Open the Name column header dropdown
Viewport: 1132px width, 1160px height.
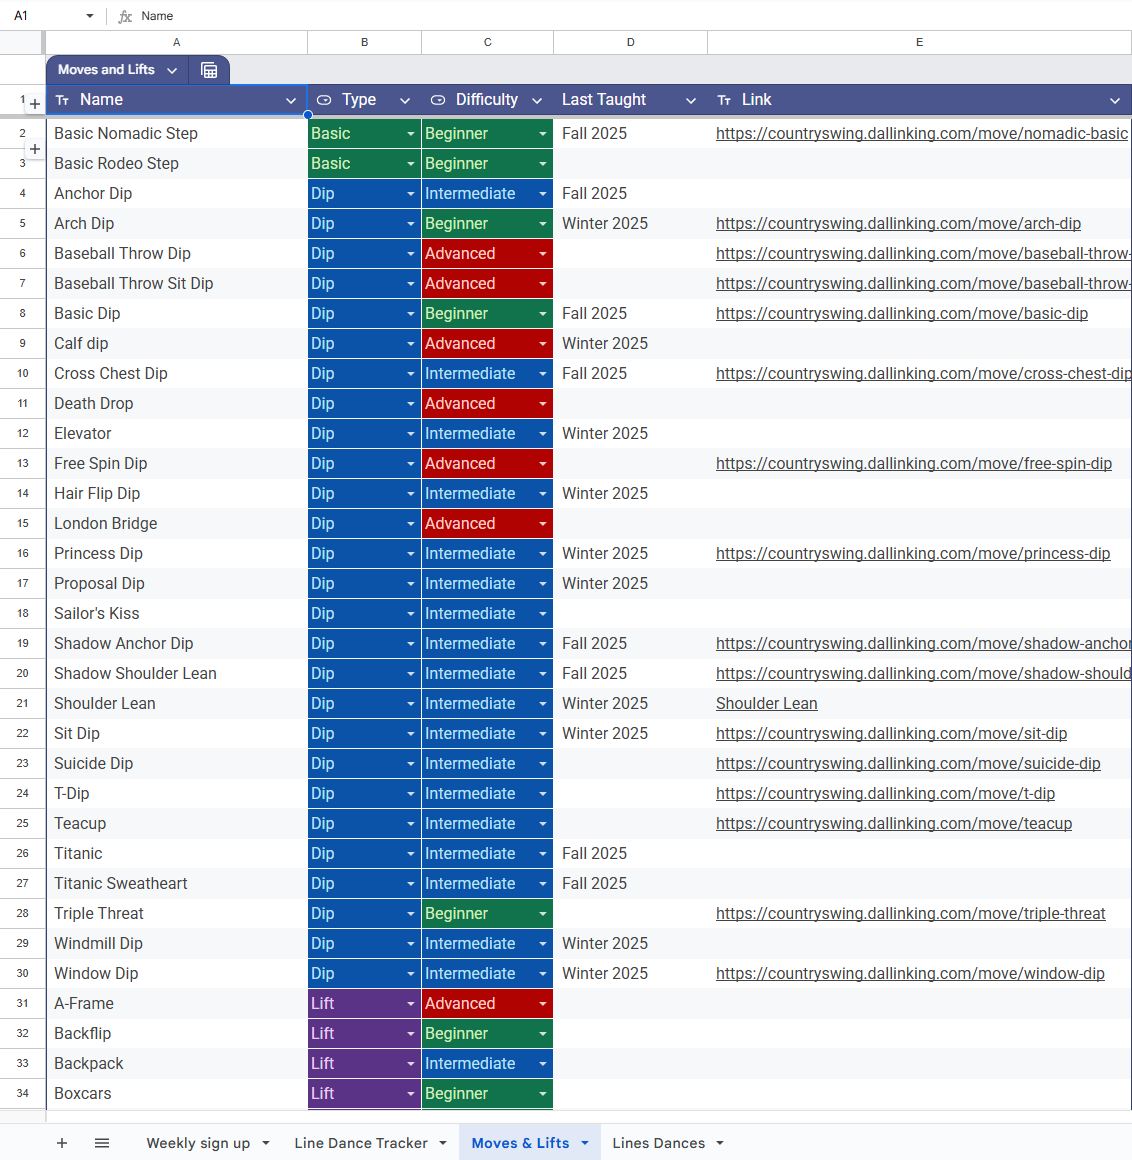(291, 101)
